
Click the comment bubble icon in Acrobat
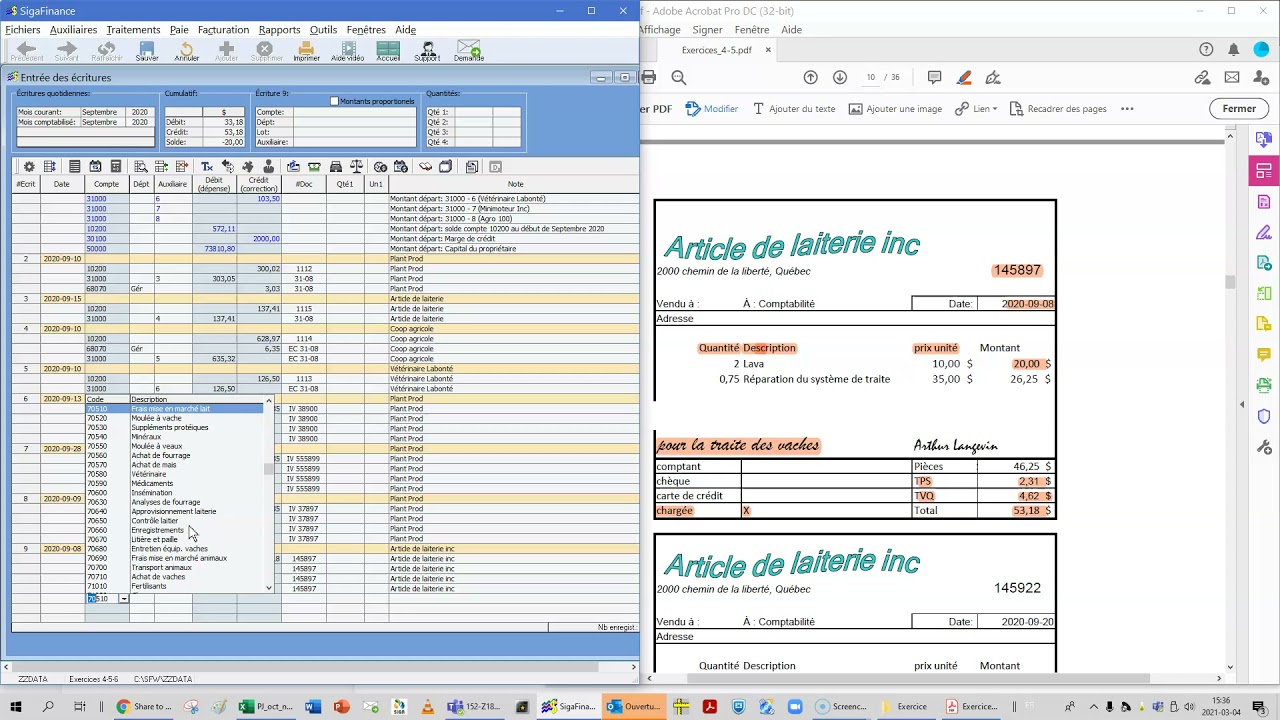click(935, 78)
